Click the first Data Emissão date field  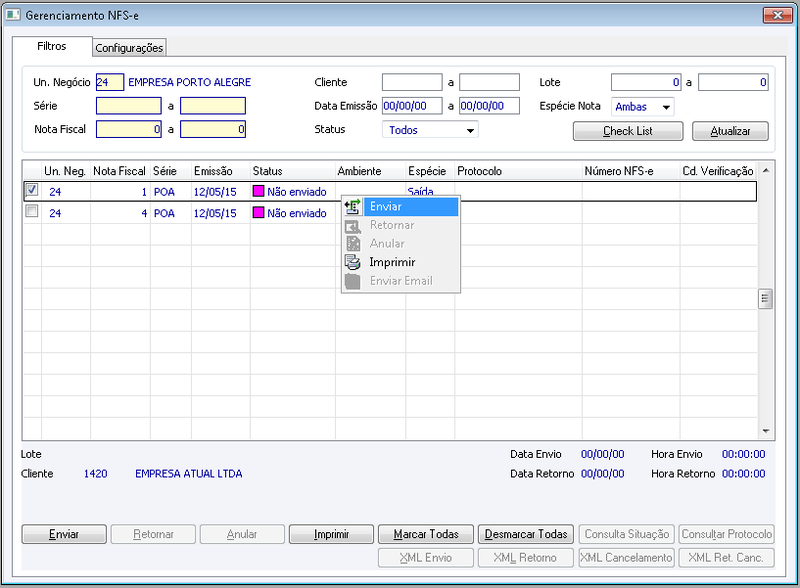click(x=412, y=106)
